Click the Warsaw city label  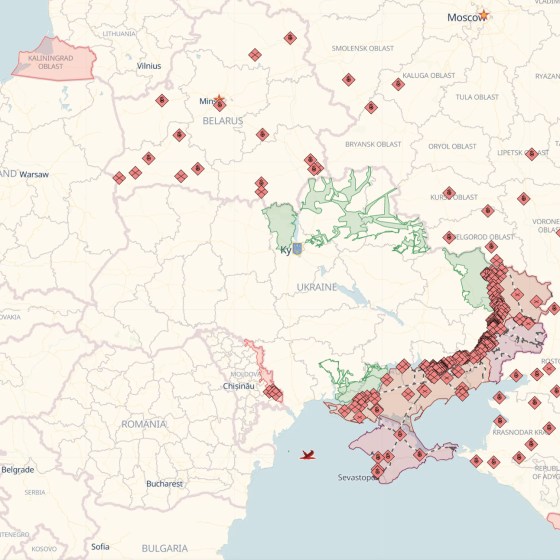click(34, 175)
